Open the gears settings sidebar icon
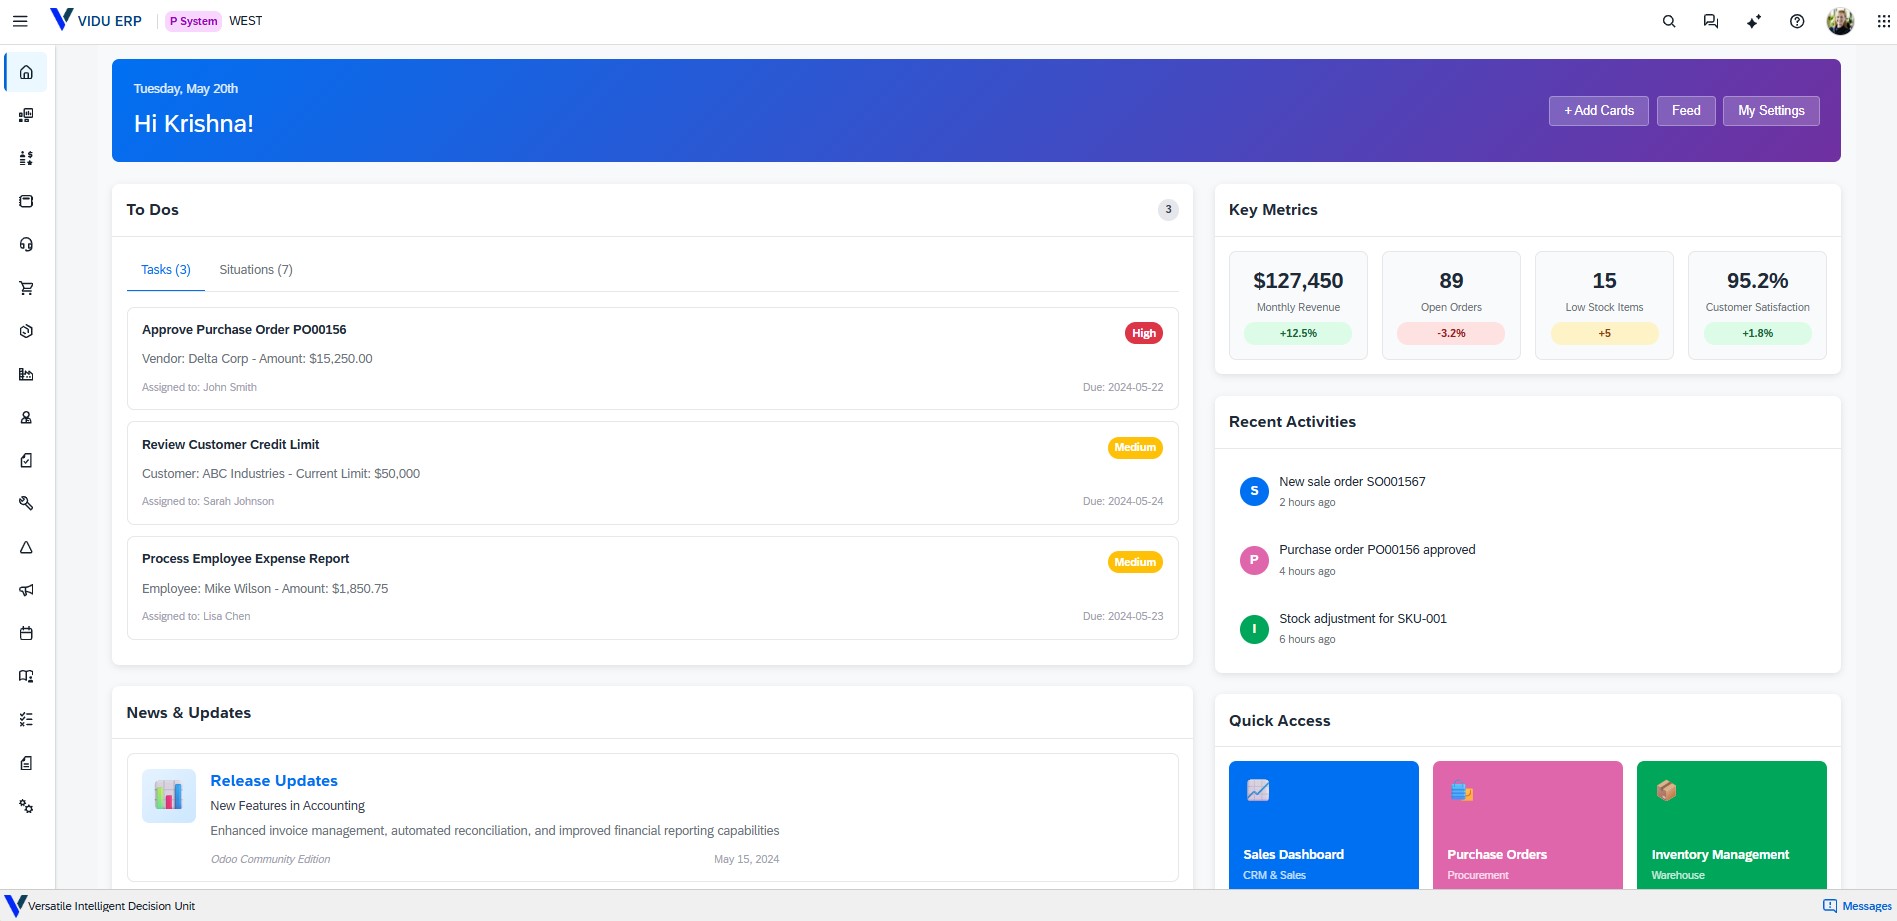The image size is (1897, 921). pyautogui.click(x=27, y=806)
